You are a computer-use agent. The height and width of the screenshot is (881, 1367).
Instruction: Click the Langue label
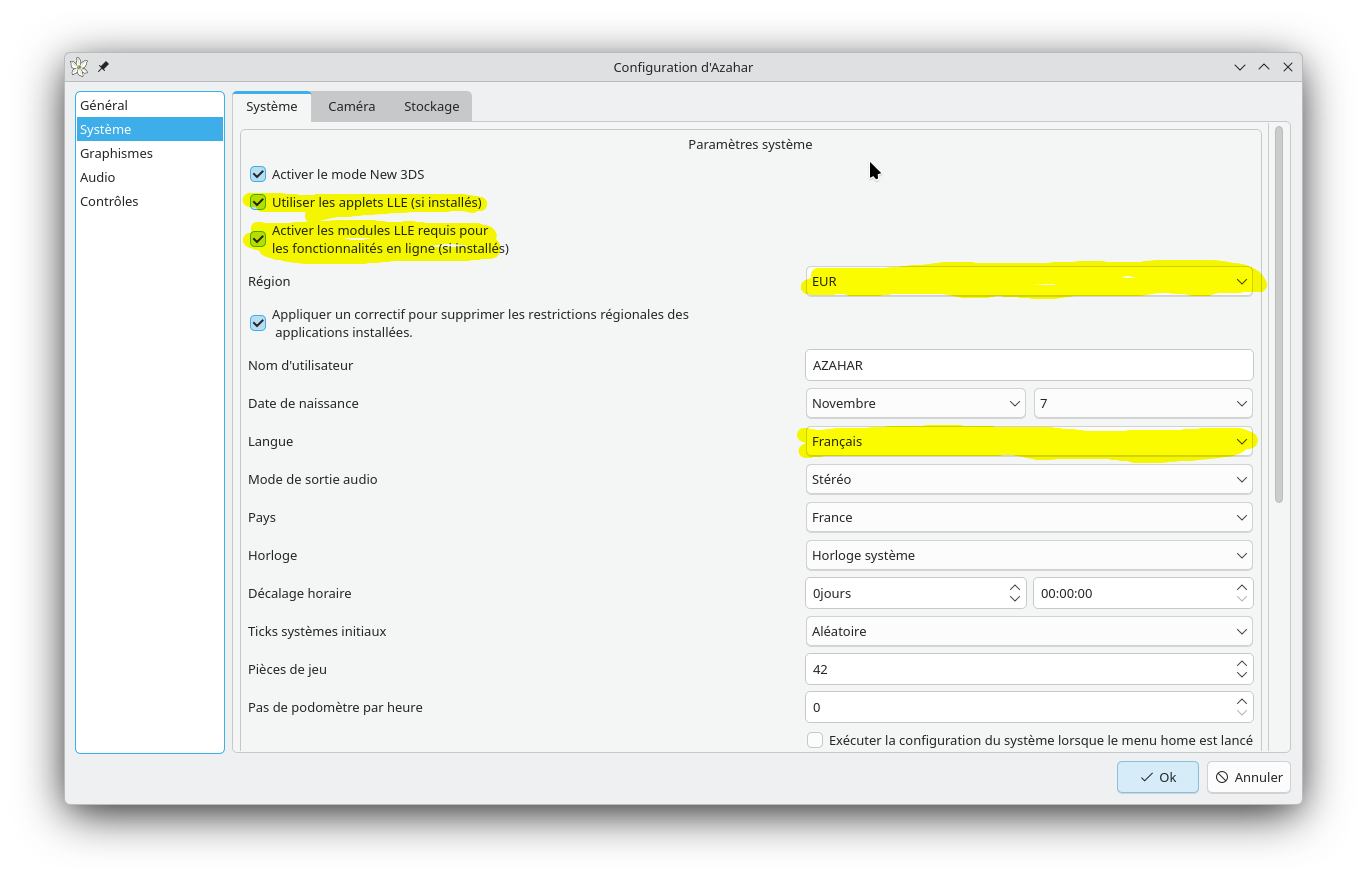pos(270,441)
